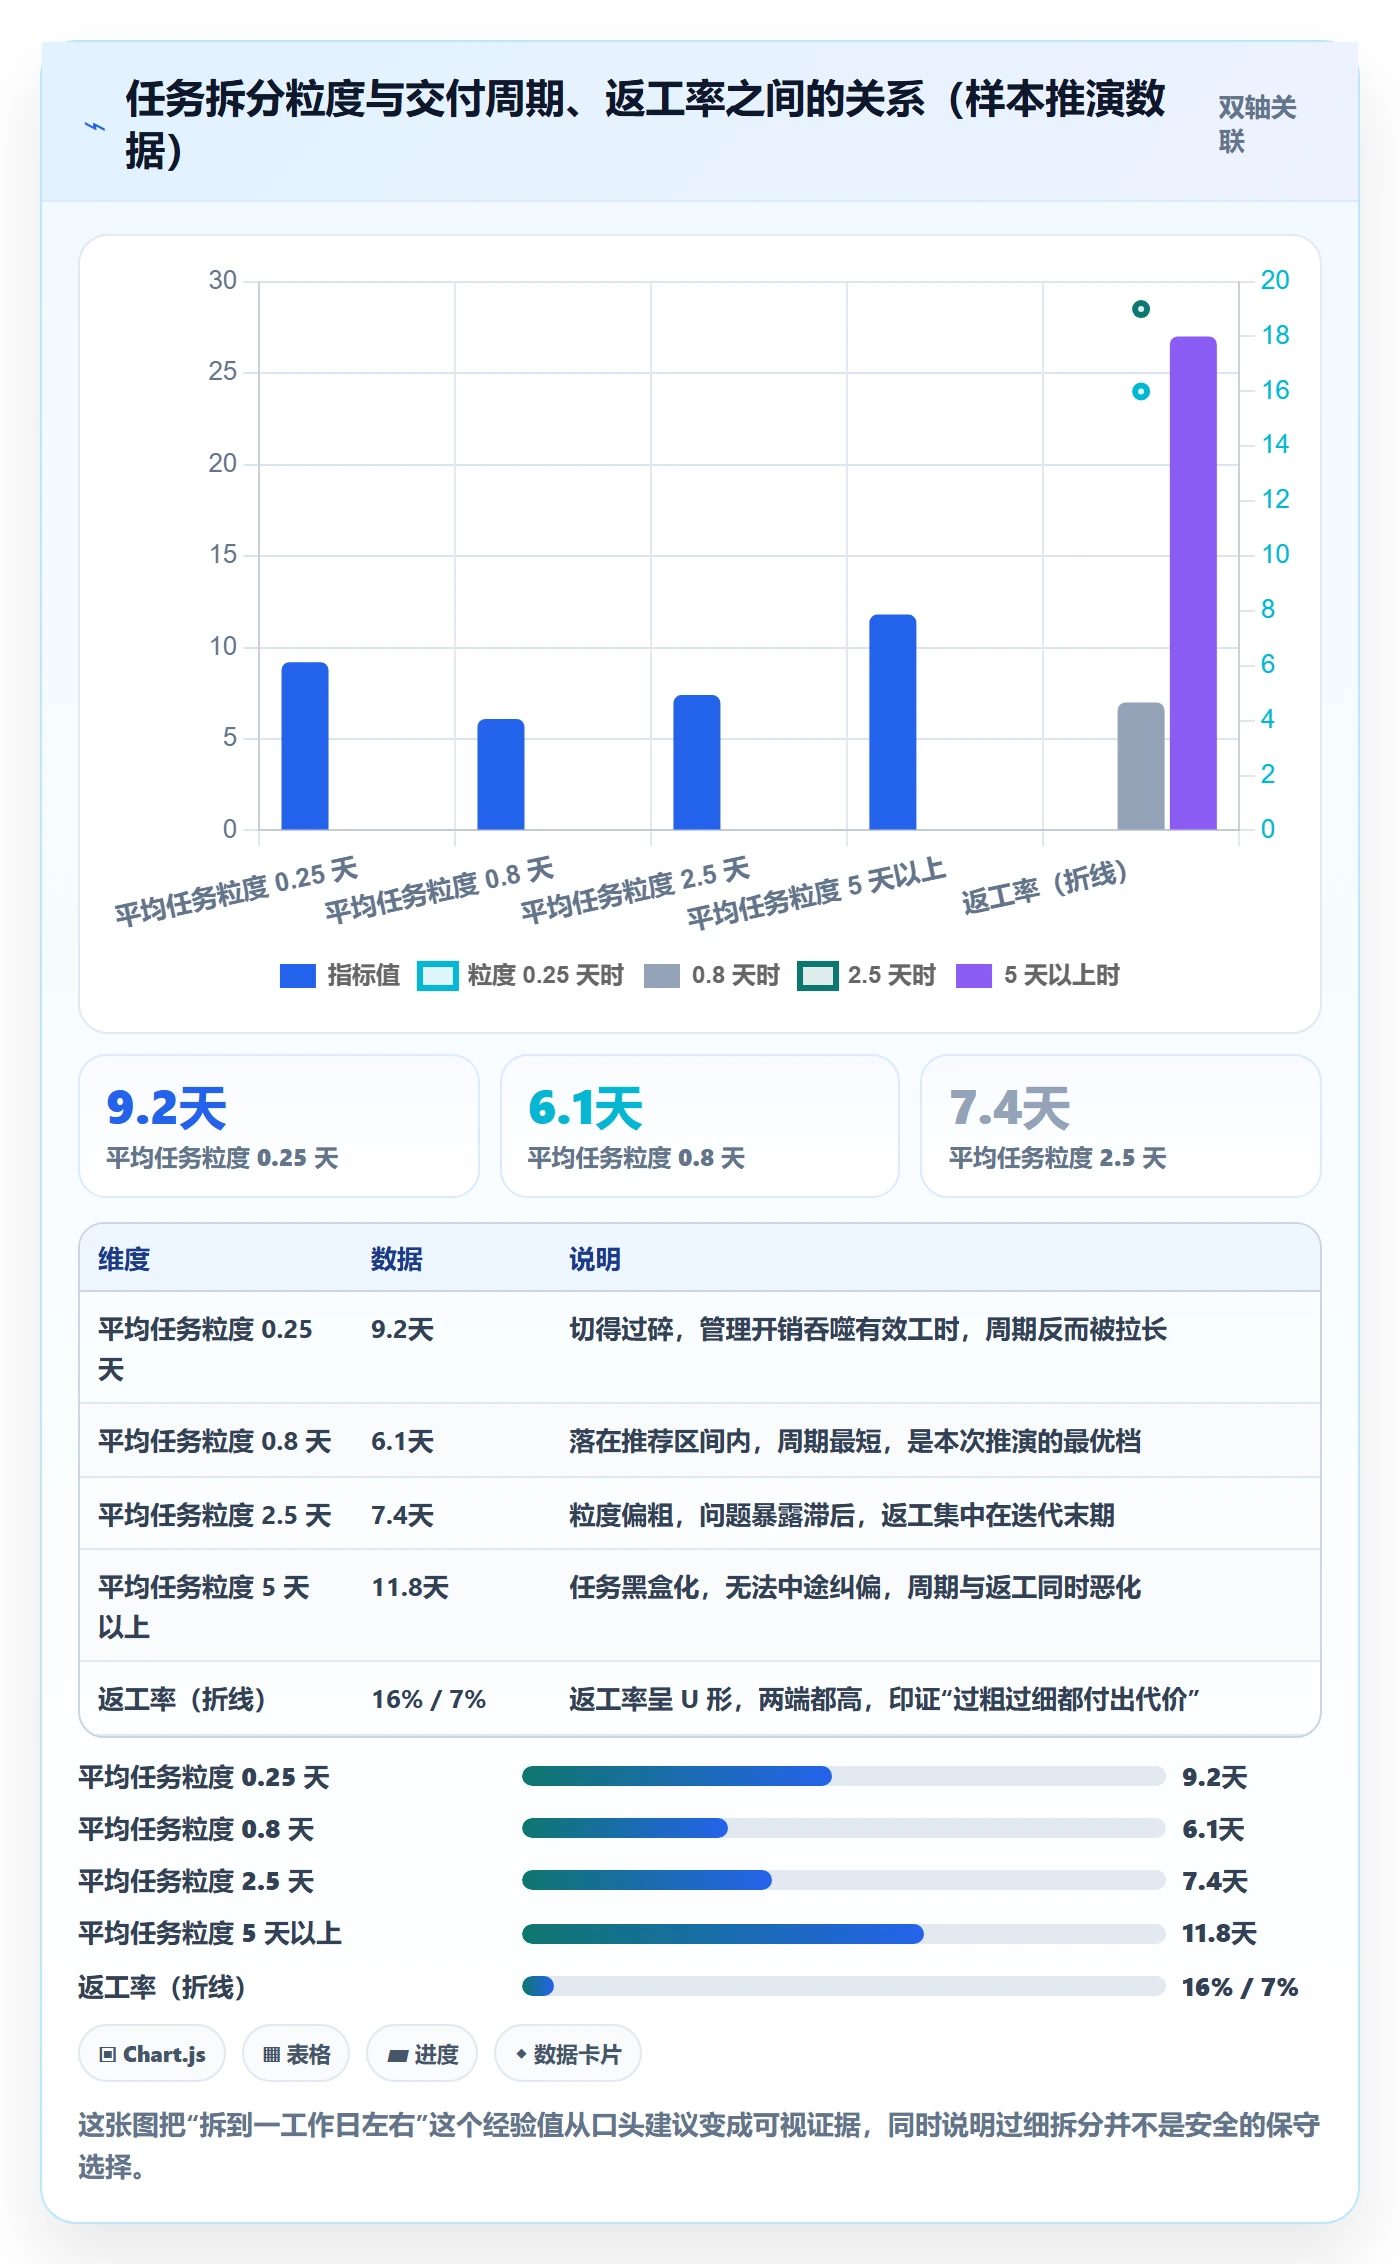Toggle the 指标值 legend item
The image size is (1400, 2264).
(339, 975)
